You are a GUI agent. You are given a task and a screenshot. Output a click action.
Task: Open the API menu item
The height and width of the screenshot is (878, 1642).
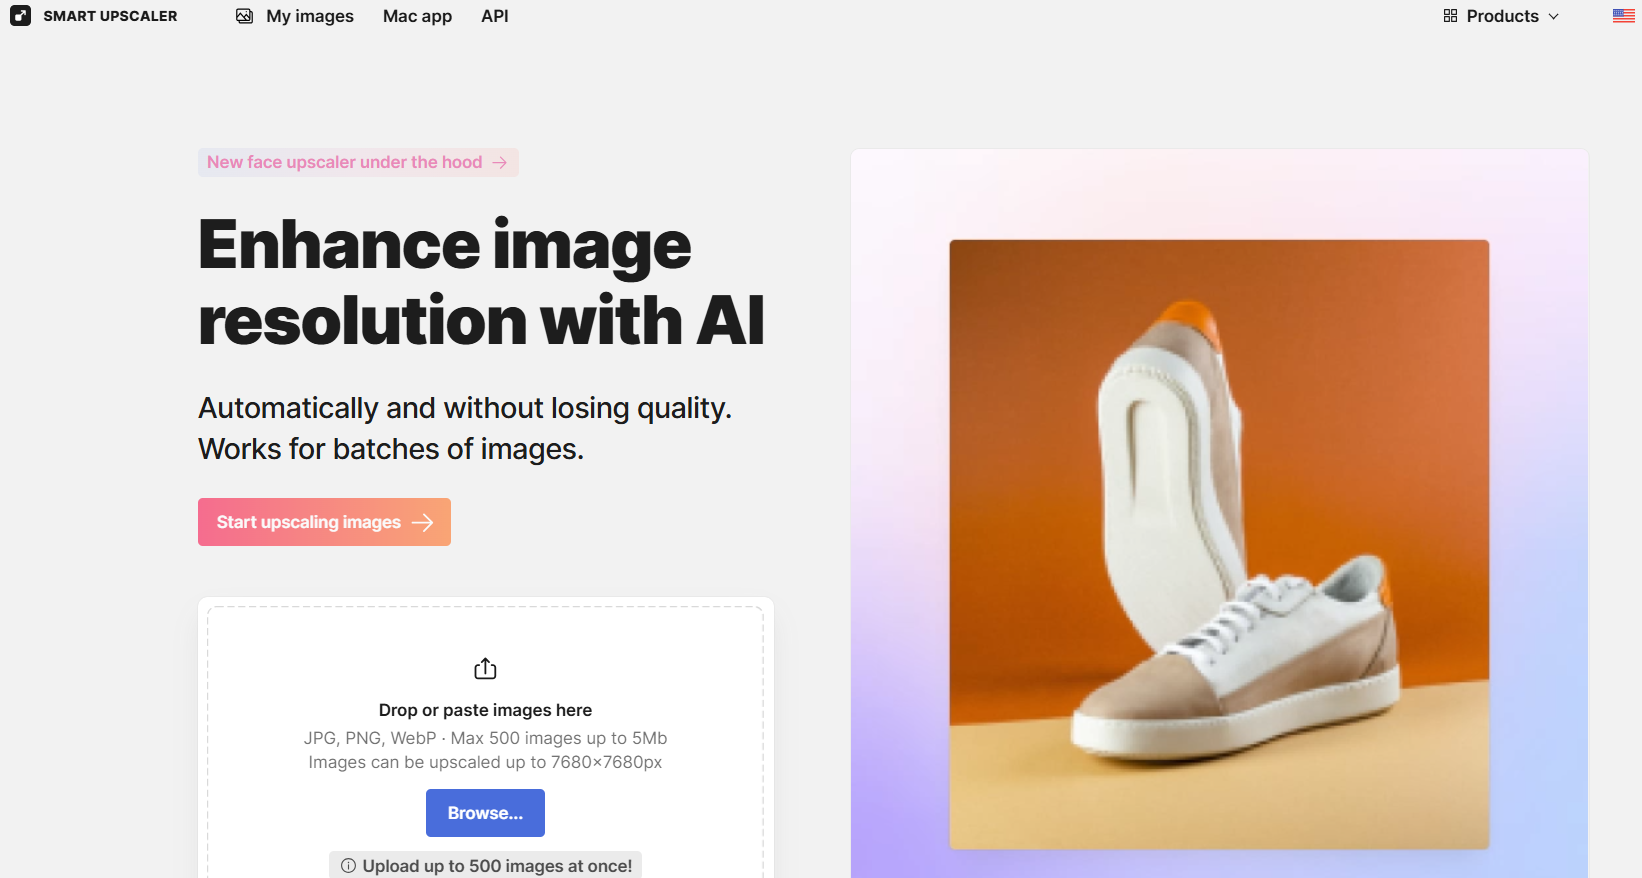click(495, 16)
